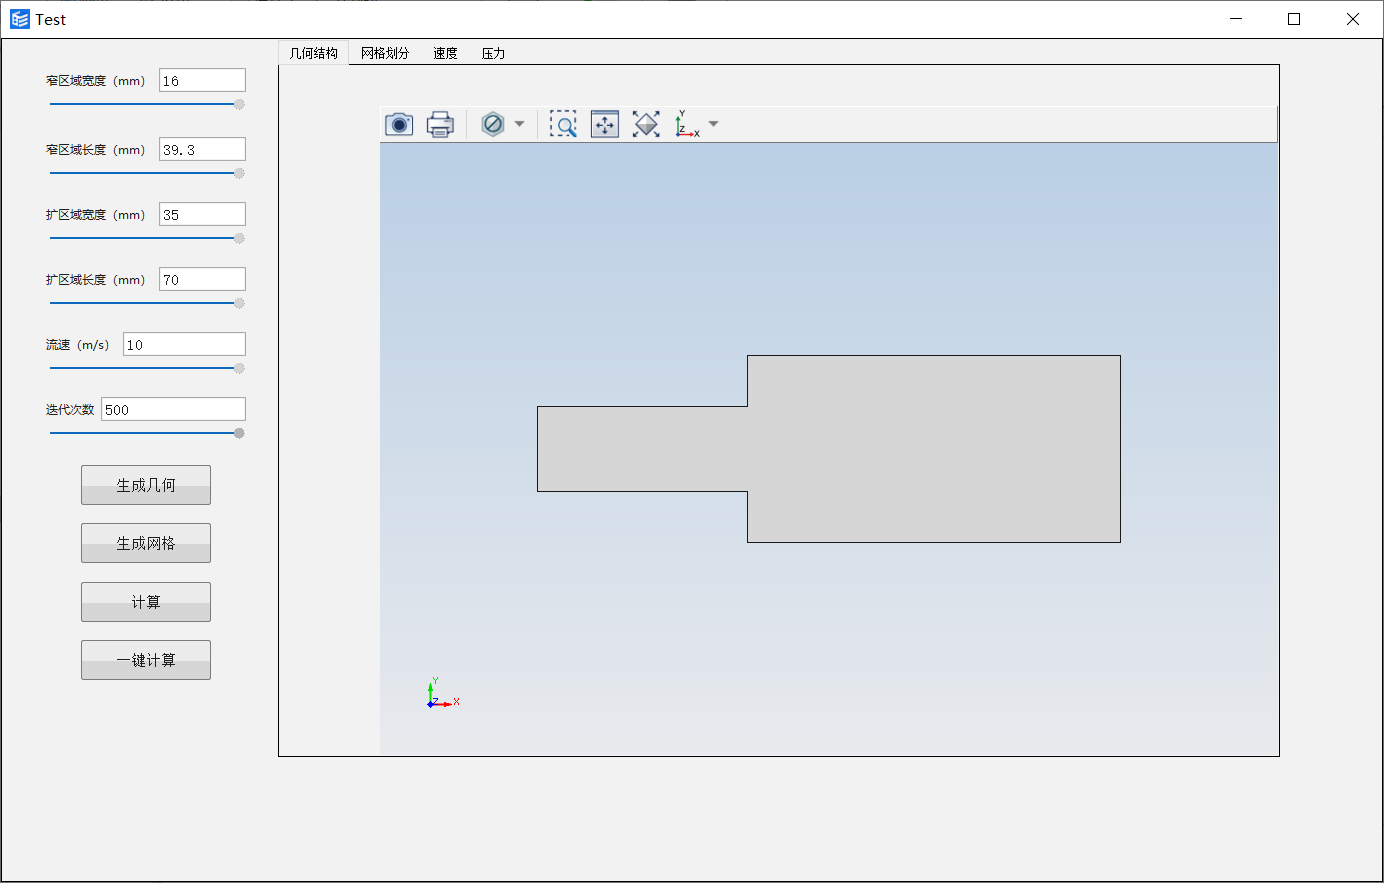Maximize the Test window
1384x883 pixels.
pyautogui.click(x=1294, y=19)
